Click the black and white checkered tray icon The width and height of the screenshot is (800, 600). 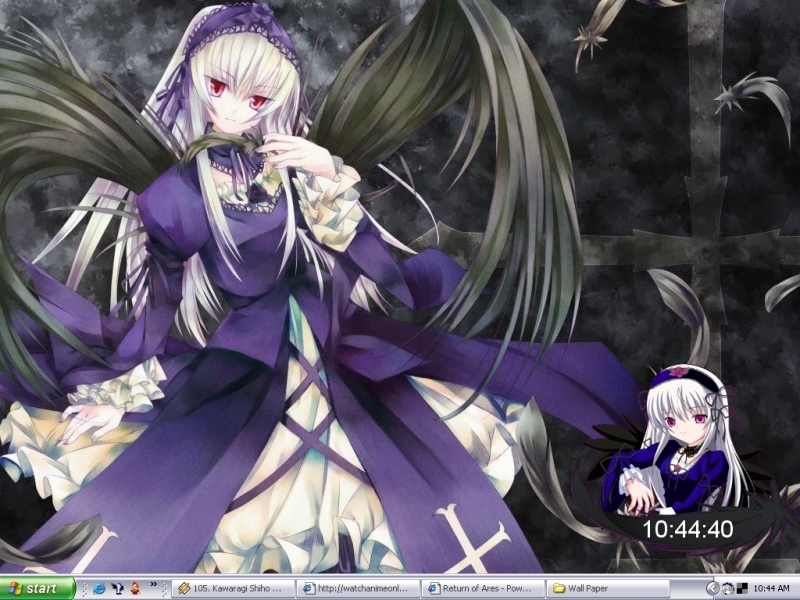tap(742, 589)
